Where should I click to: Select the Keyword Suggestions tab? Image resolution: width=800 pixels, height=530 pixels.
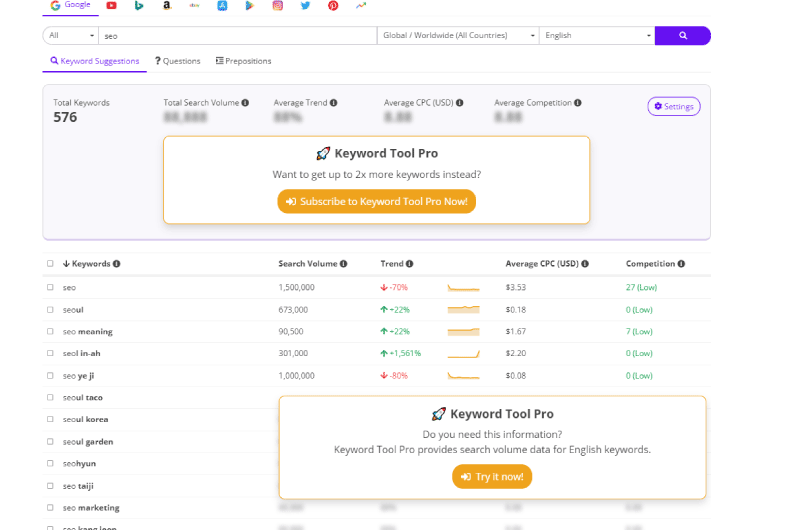click(94, 61)
